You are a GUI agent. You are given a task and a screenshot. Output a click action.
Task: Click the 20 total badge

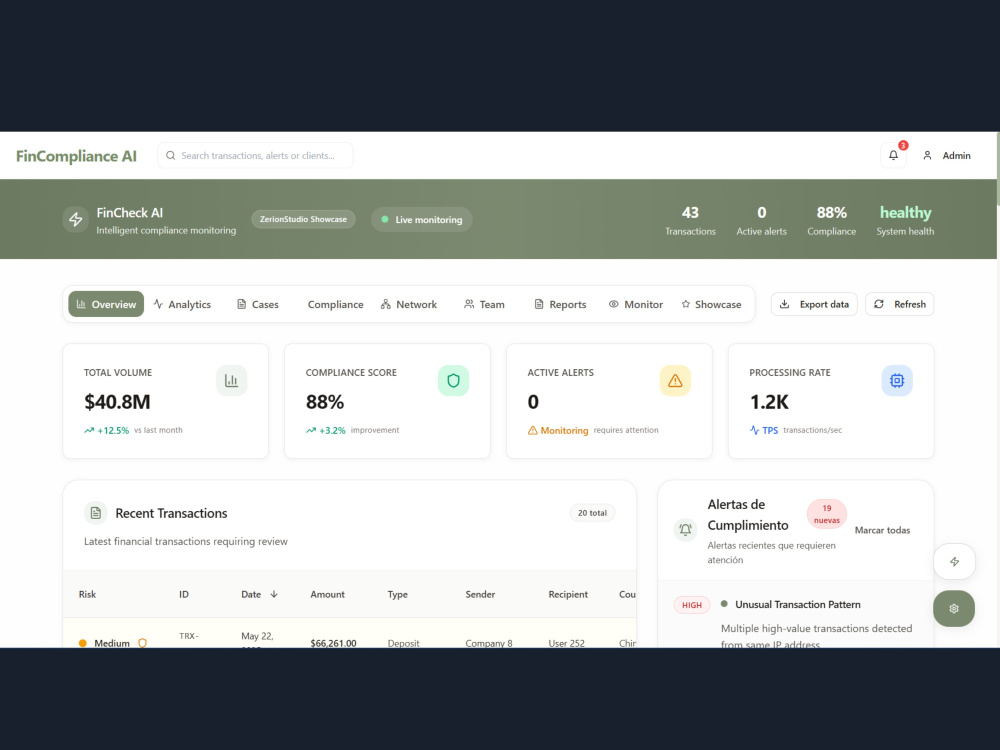pos(592,513)
